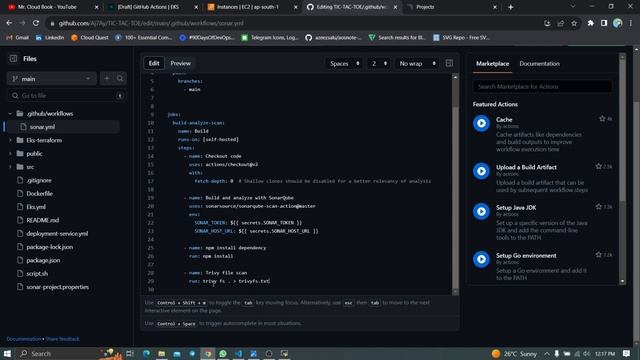Open browser extensions puzzle icon
Screen dimensions: 640x360
pyautogui.click(x=591, y=23)
